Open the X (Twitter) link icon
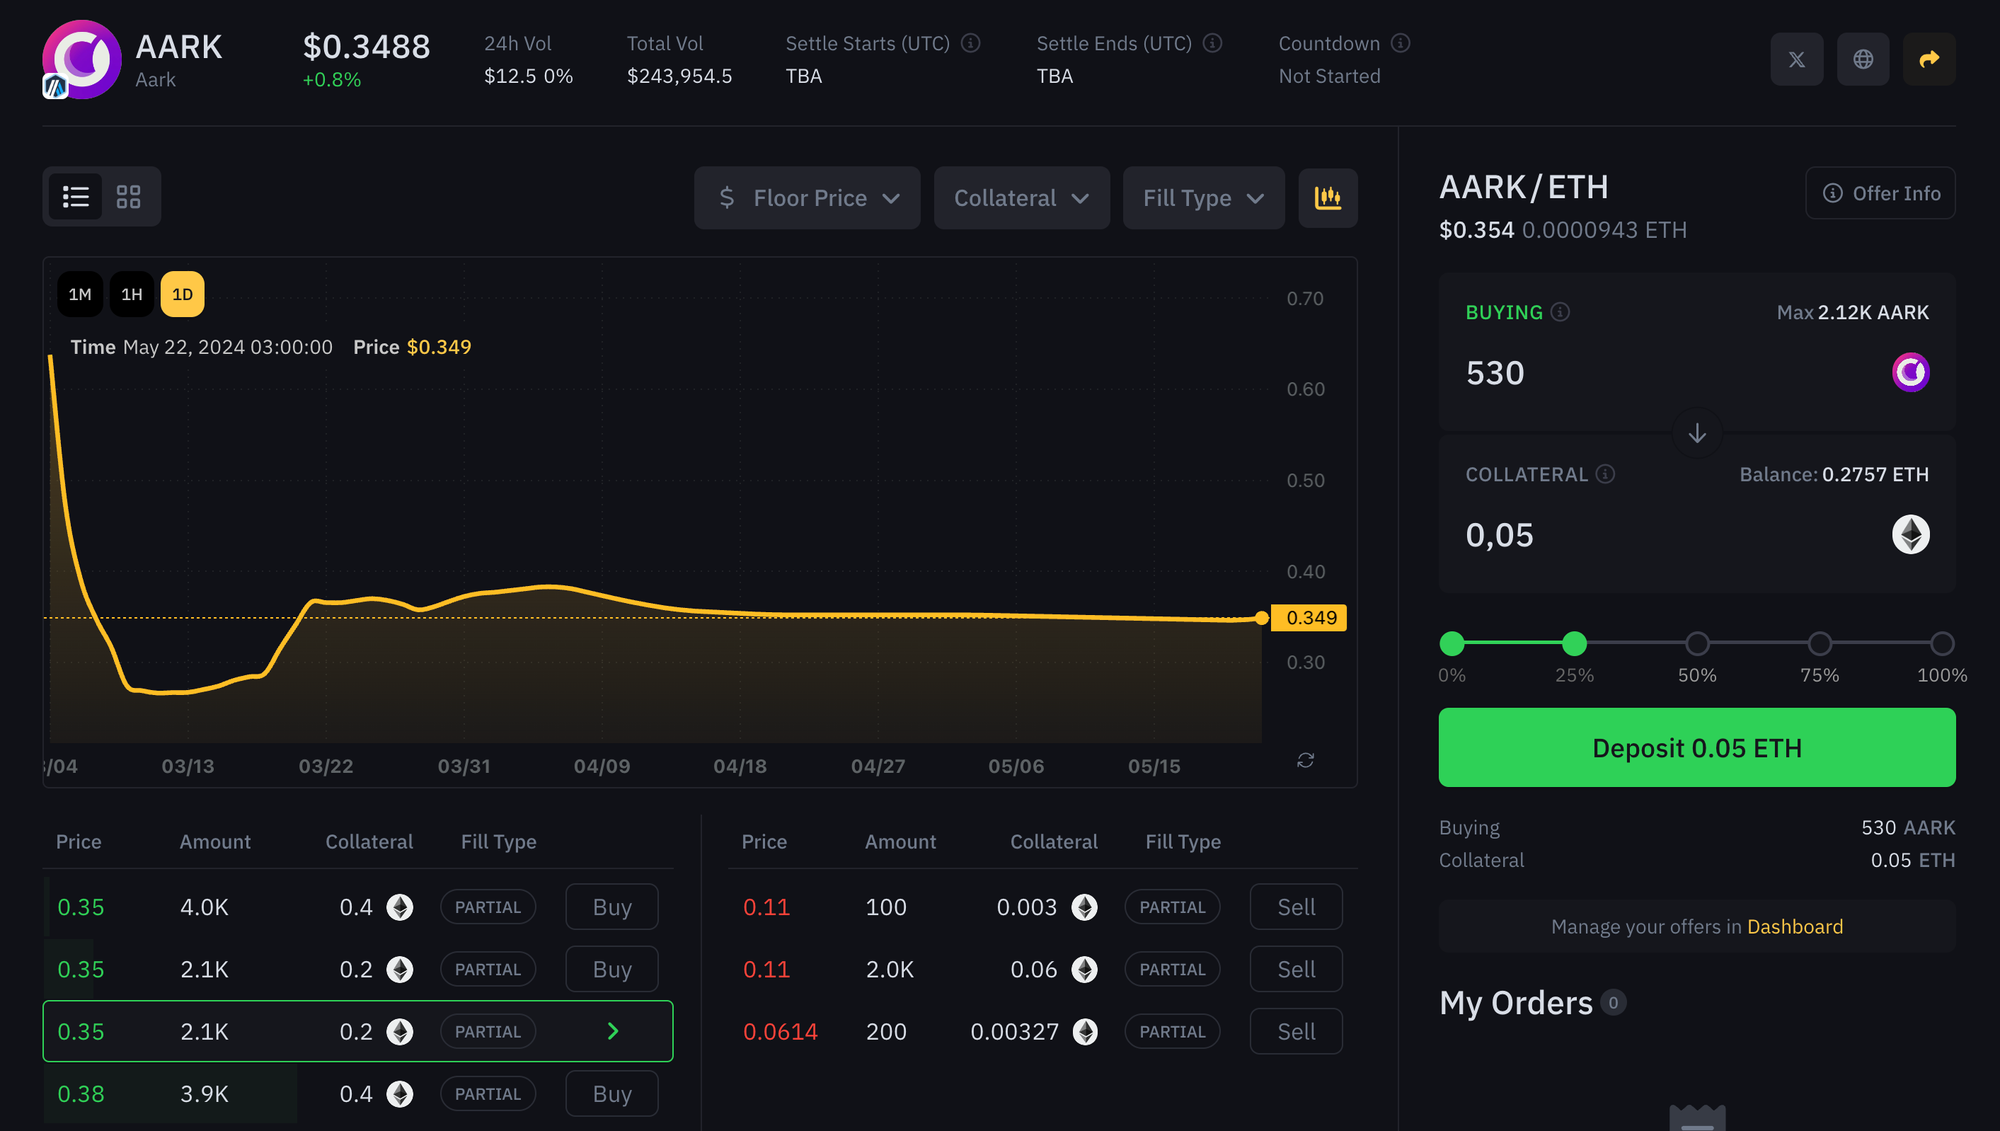Image resolution: width=2000 pixels, height=1131 pixels. [1796, 59]
